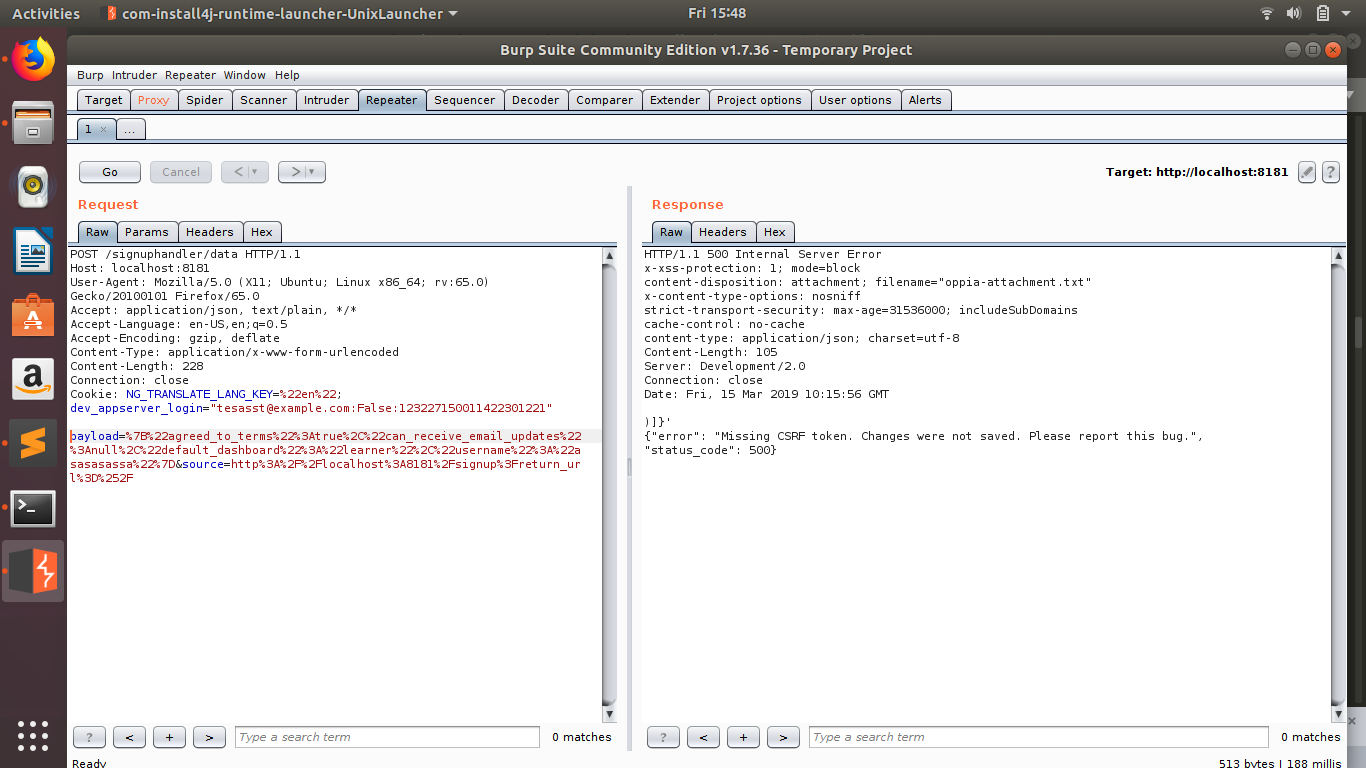This screenshot has width=1366, height=768.
Task: Open the Repeater menu
Action: pos(190,75)
